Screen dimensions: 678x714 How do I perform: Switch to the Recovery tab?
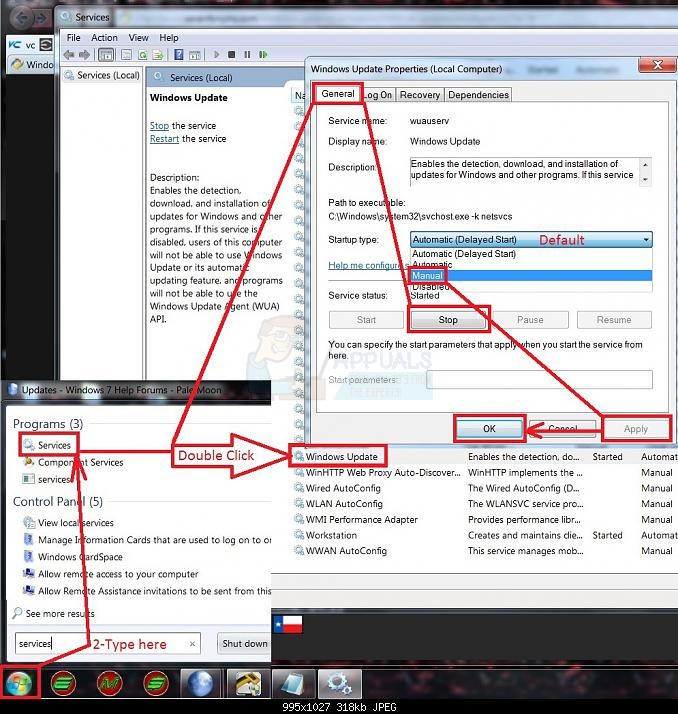(420, 95)
